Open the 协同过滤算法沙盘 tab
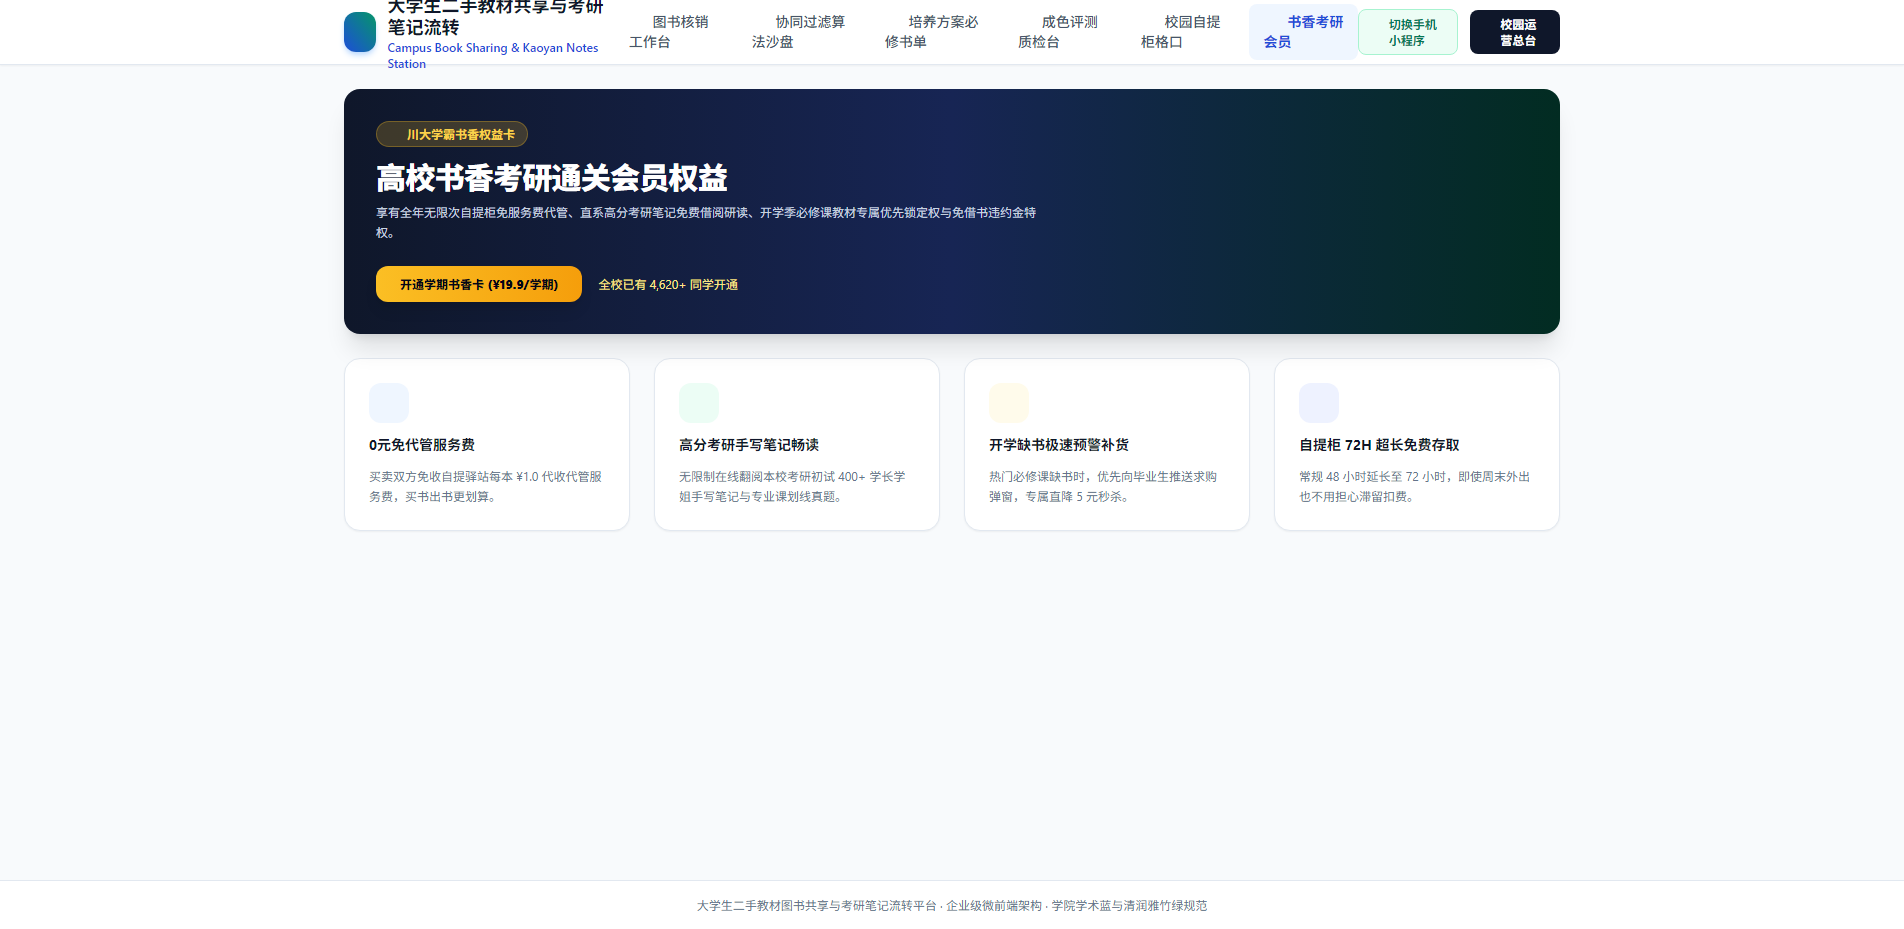Viewport: 1904px width, 929px height. (799, 32)
